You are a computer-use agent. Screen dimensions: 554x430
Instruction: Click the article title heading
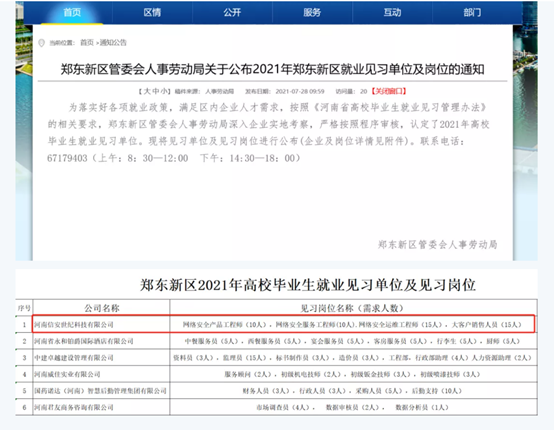(272, 69)
